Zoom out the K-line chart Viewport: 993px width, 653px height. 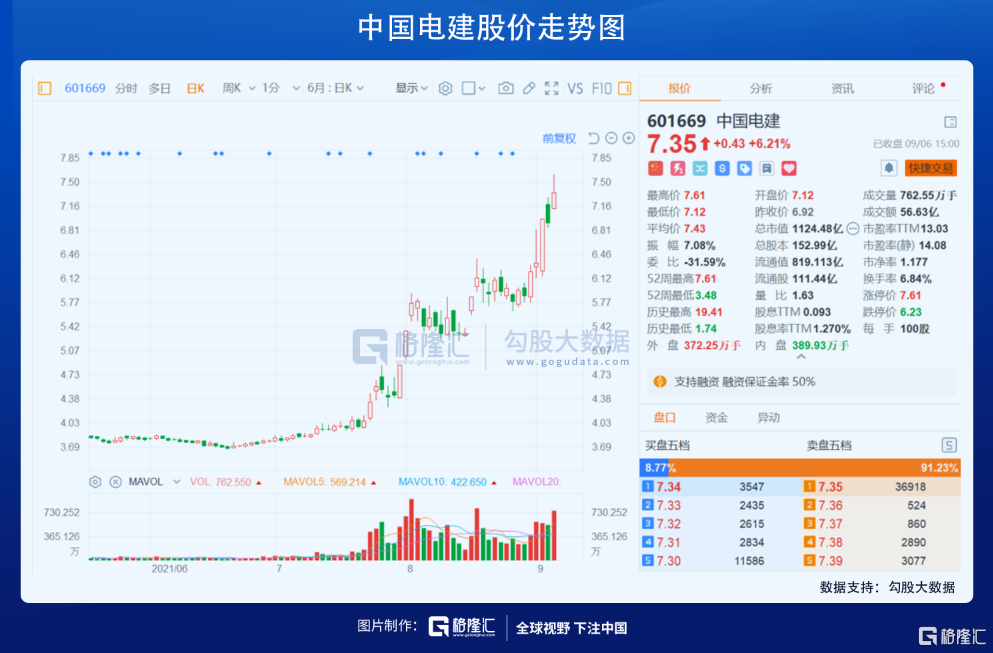pos(611,138)
